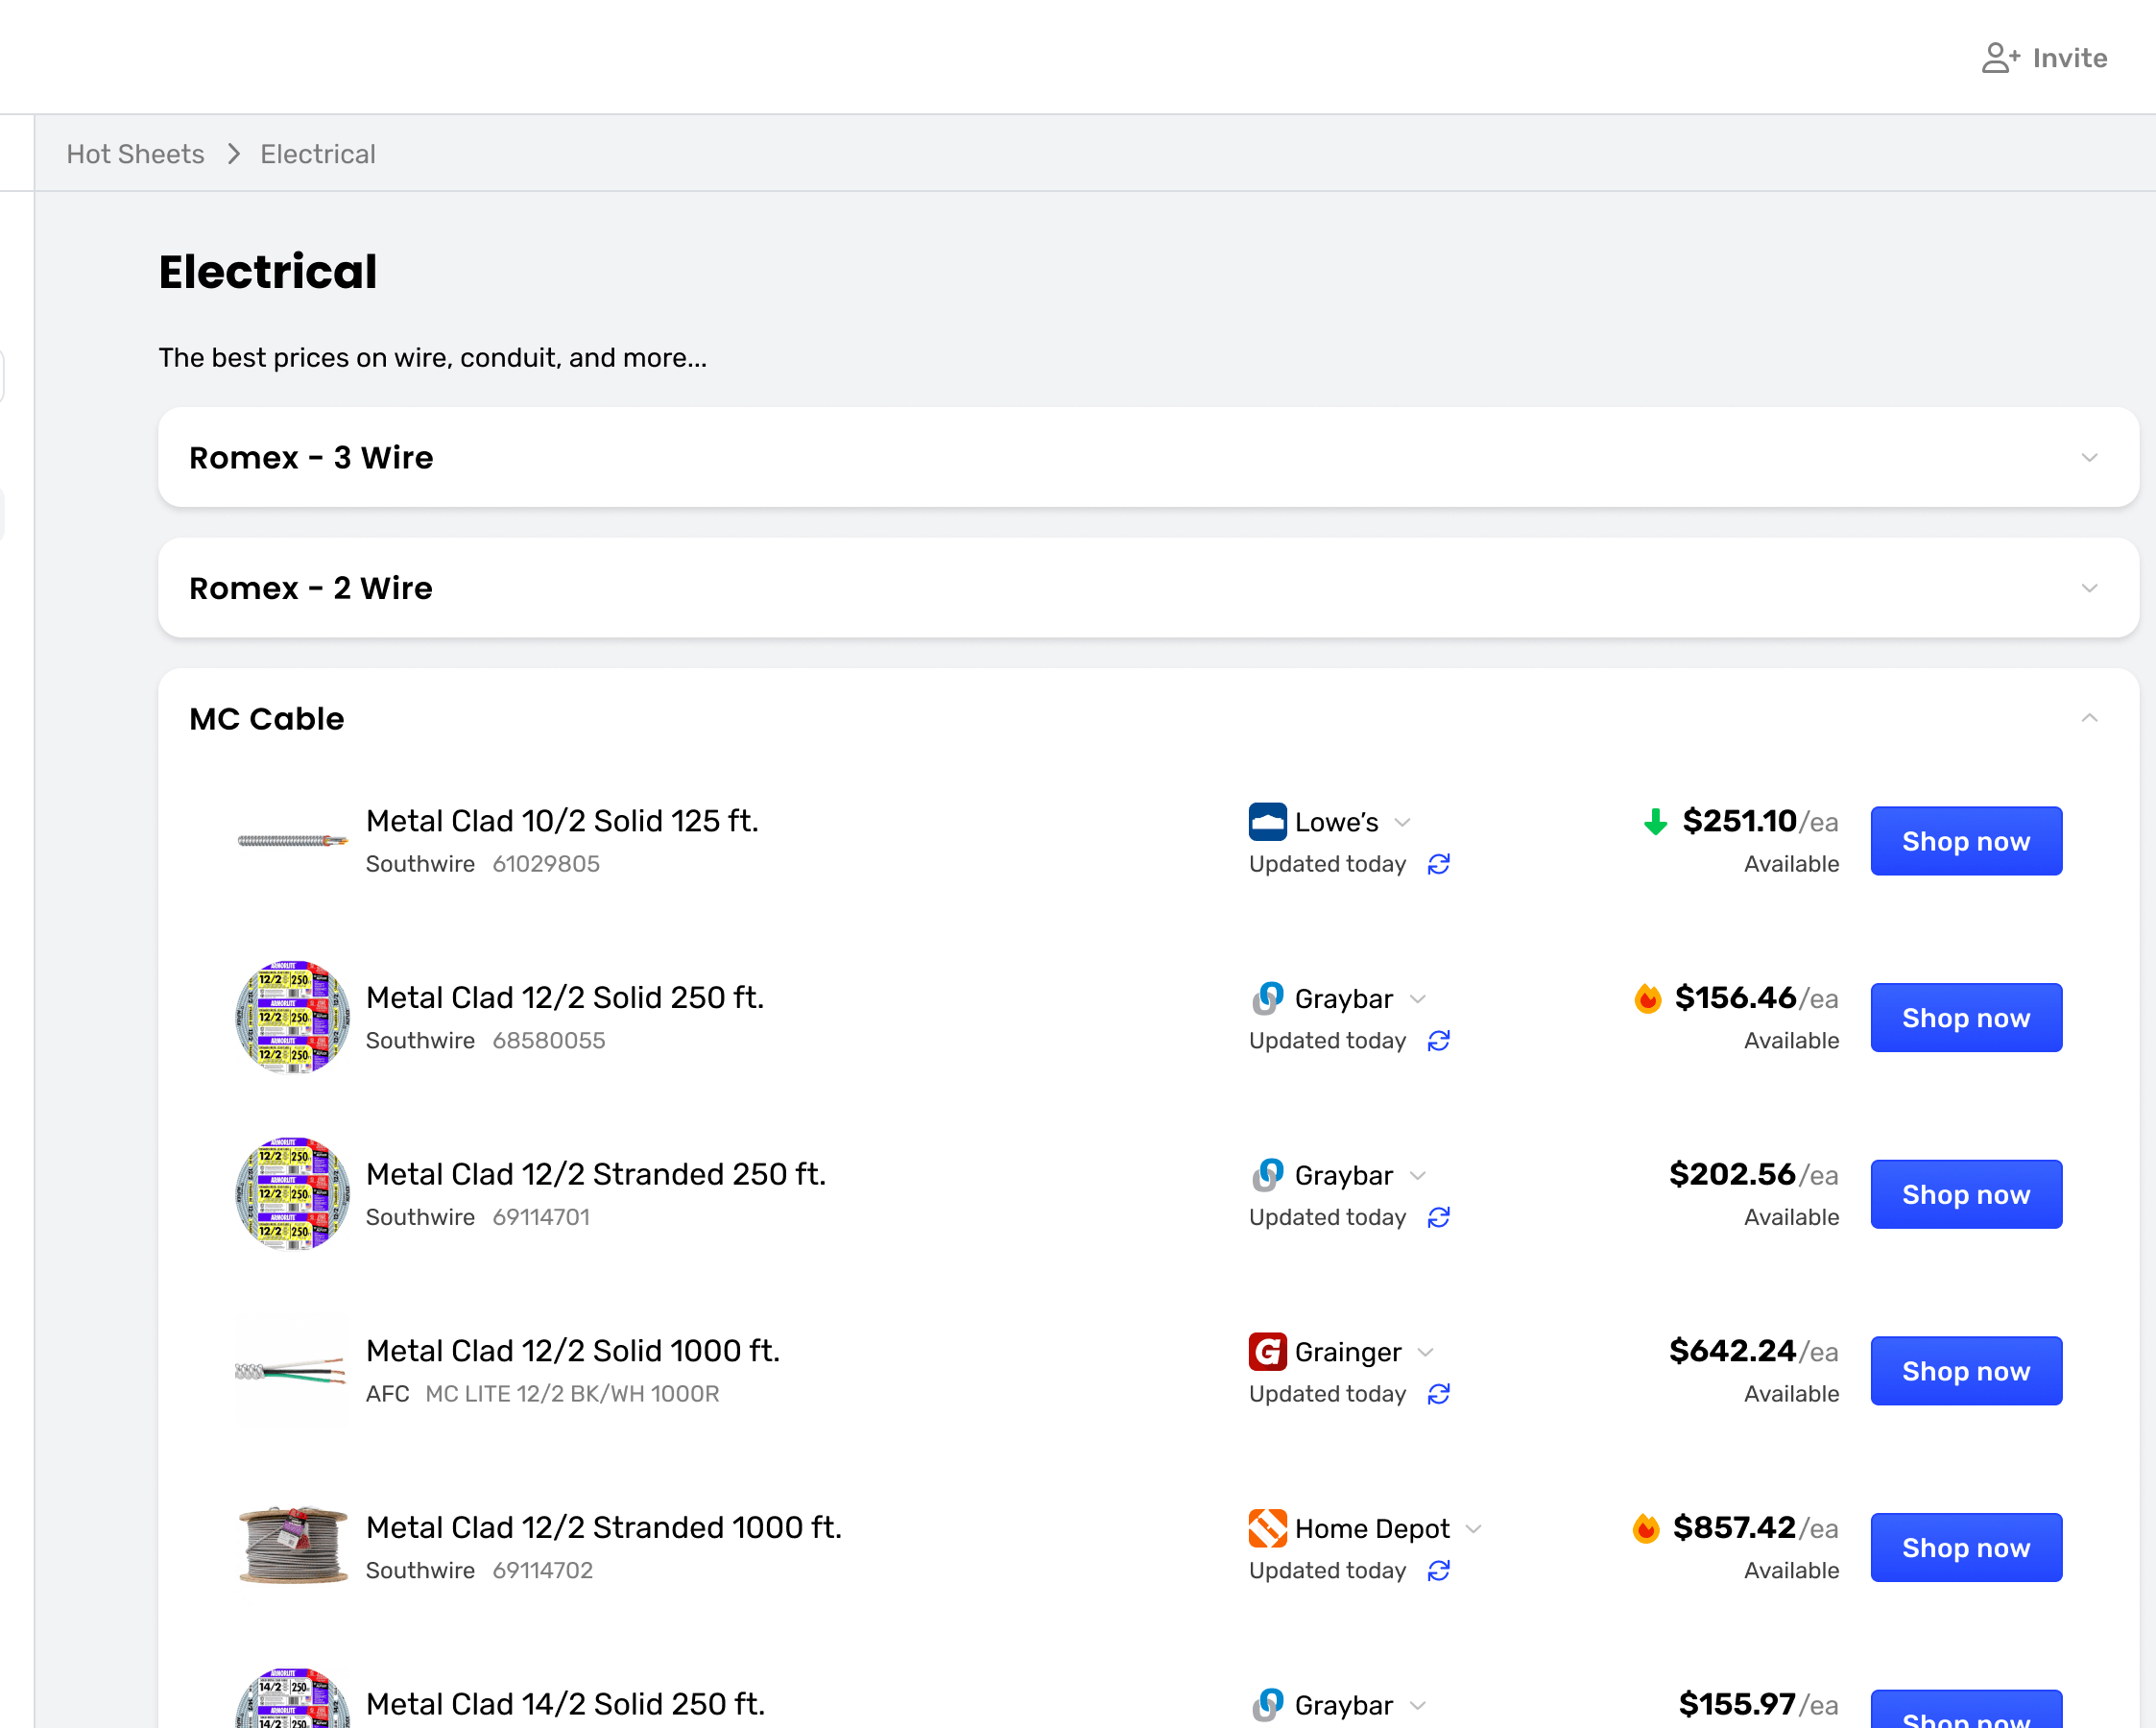Click the green price-drop arrow next to $251.10
This screenshot has height=1728, width=2156.
(x=1655, y=822)
